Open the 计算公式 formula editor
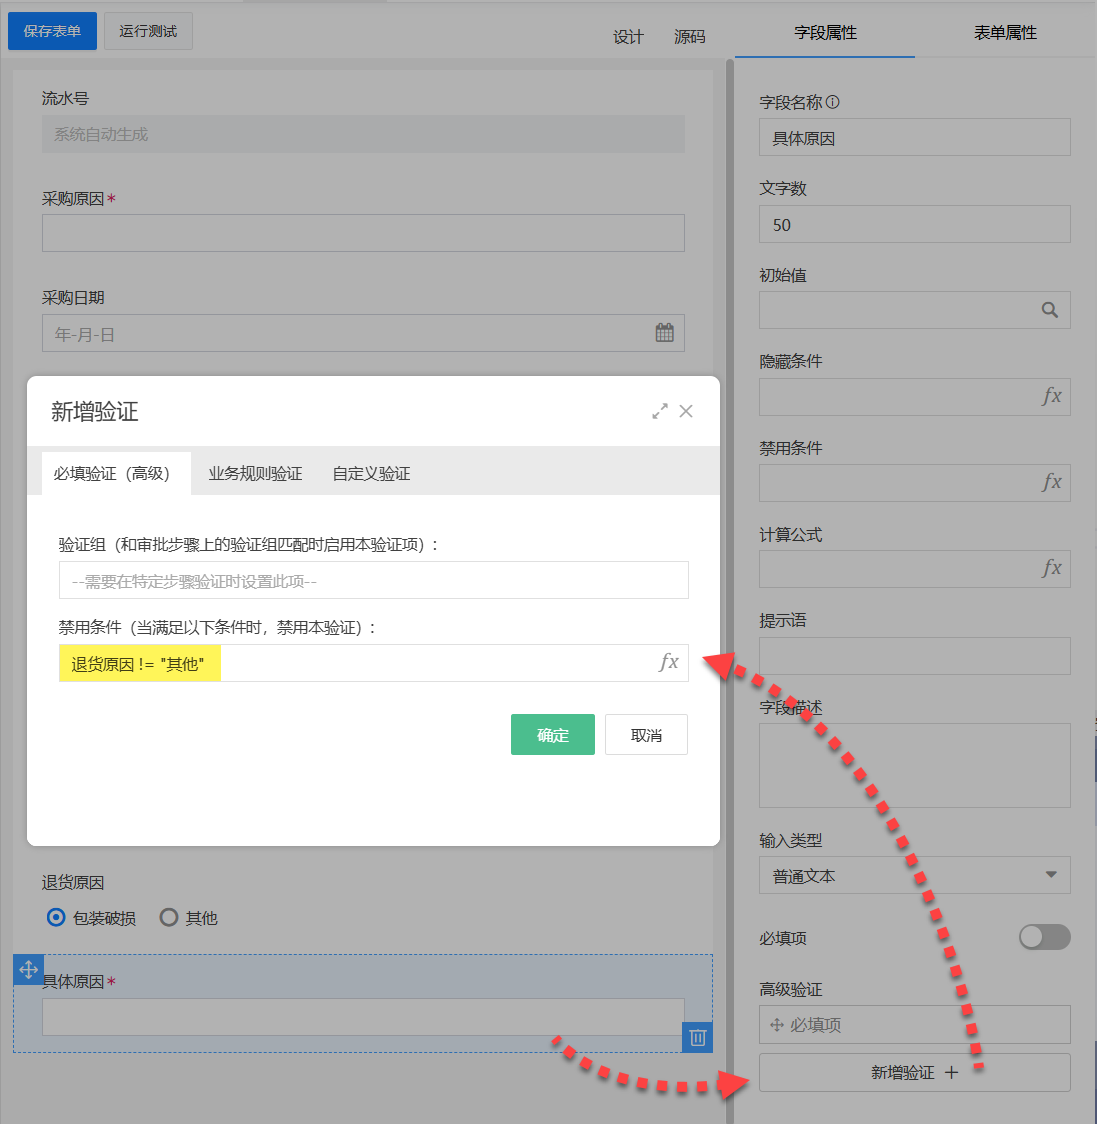This screenshot has height=1124, width=1097. pos(1049,568)
